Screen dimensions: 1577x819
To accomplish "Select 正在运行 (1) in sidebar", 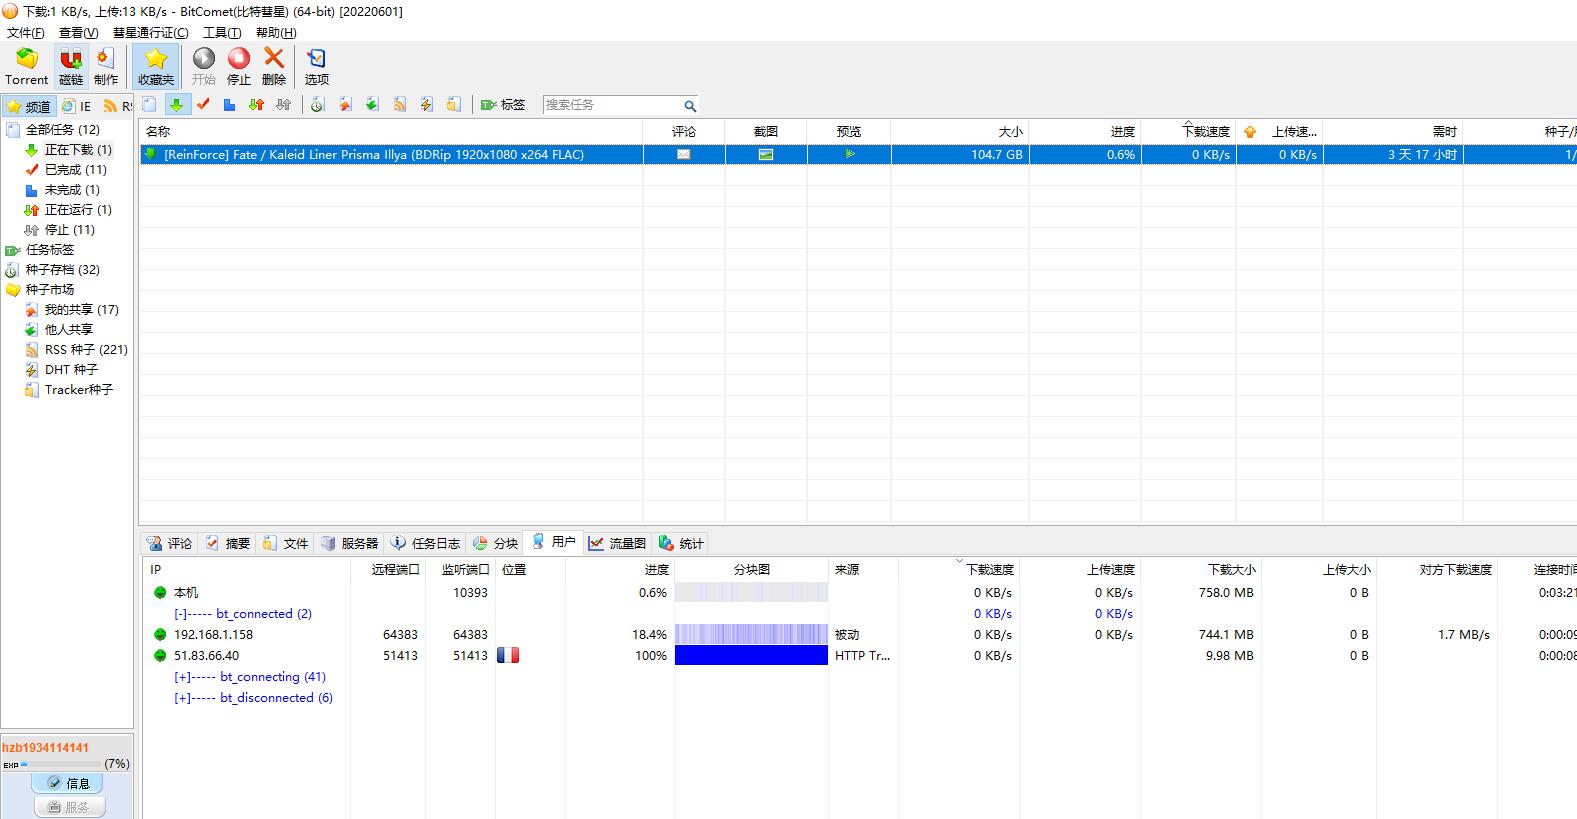I will (x=78, y=210).
